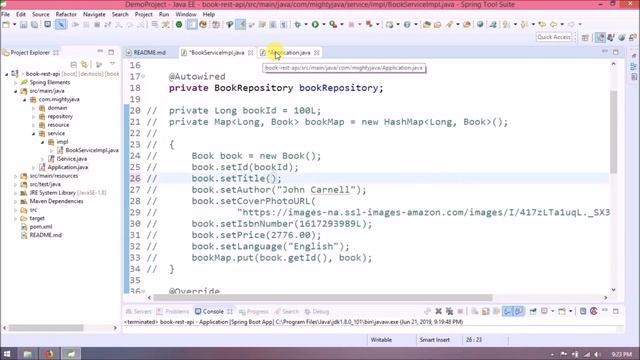Click the Firefox icon in taskbar
The image size is (640, 360).
coord(49,354)
